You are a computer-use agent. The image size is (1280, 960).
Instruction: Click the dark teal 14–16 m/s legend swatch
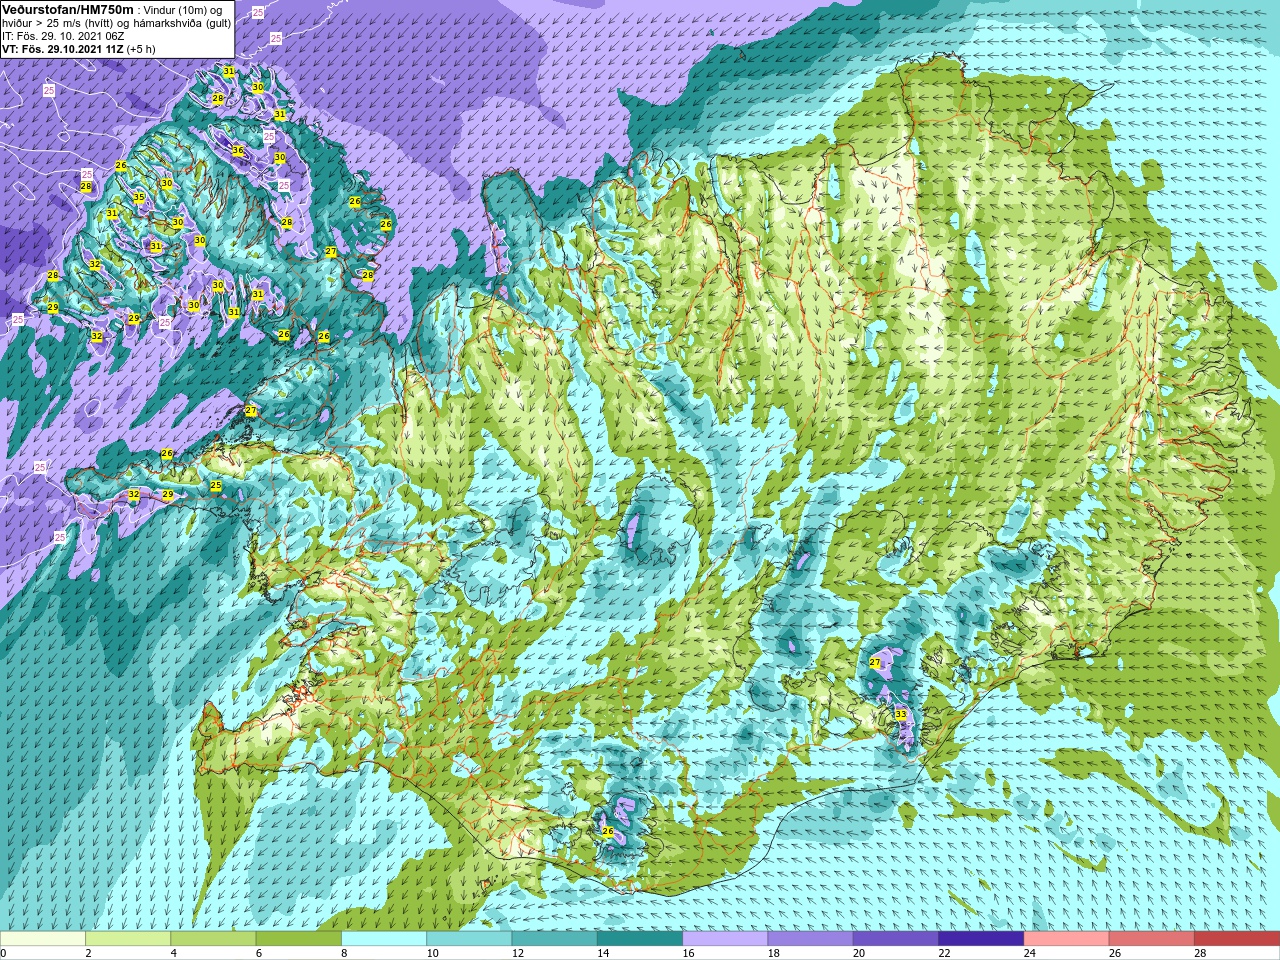[640, 939]
